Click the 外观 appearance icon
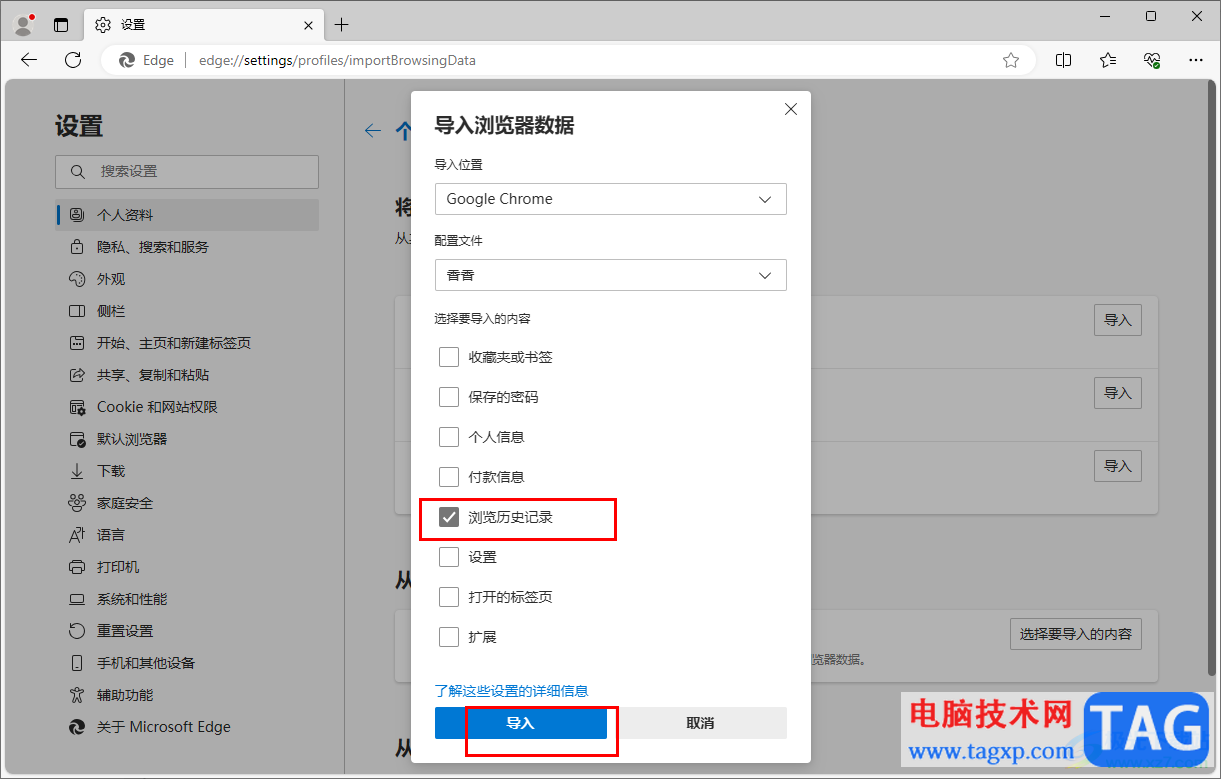 pos(79,278)
